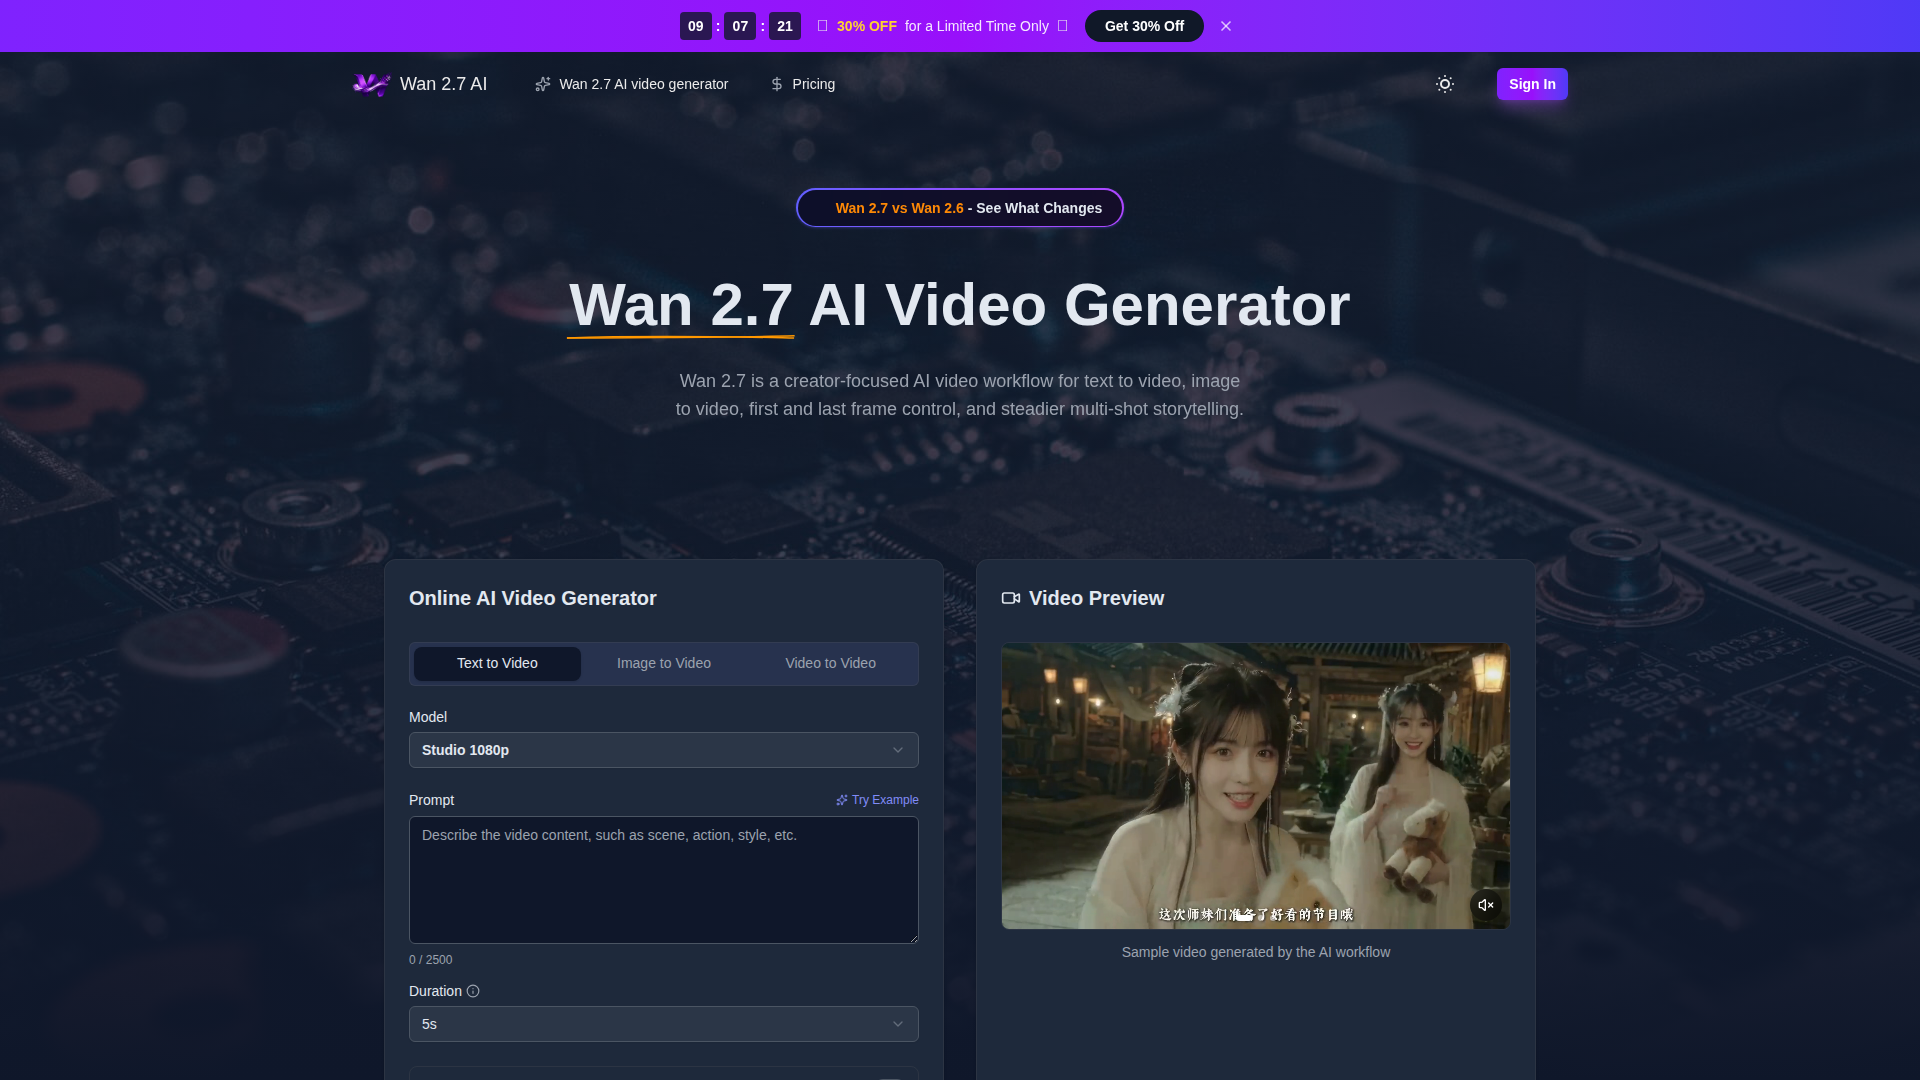
Task: Switch to the Video to Video tab
Action: tap(830, 663)
